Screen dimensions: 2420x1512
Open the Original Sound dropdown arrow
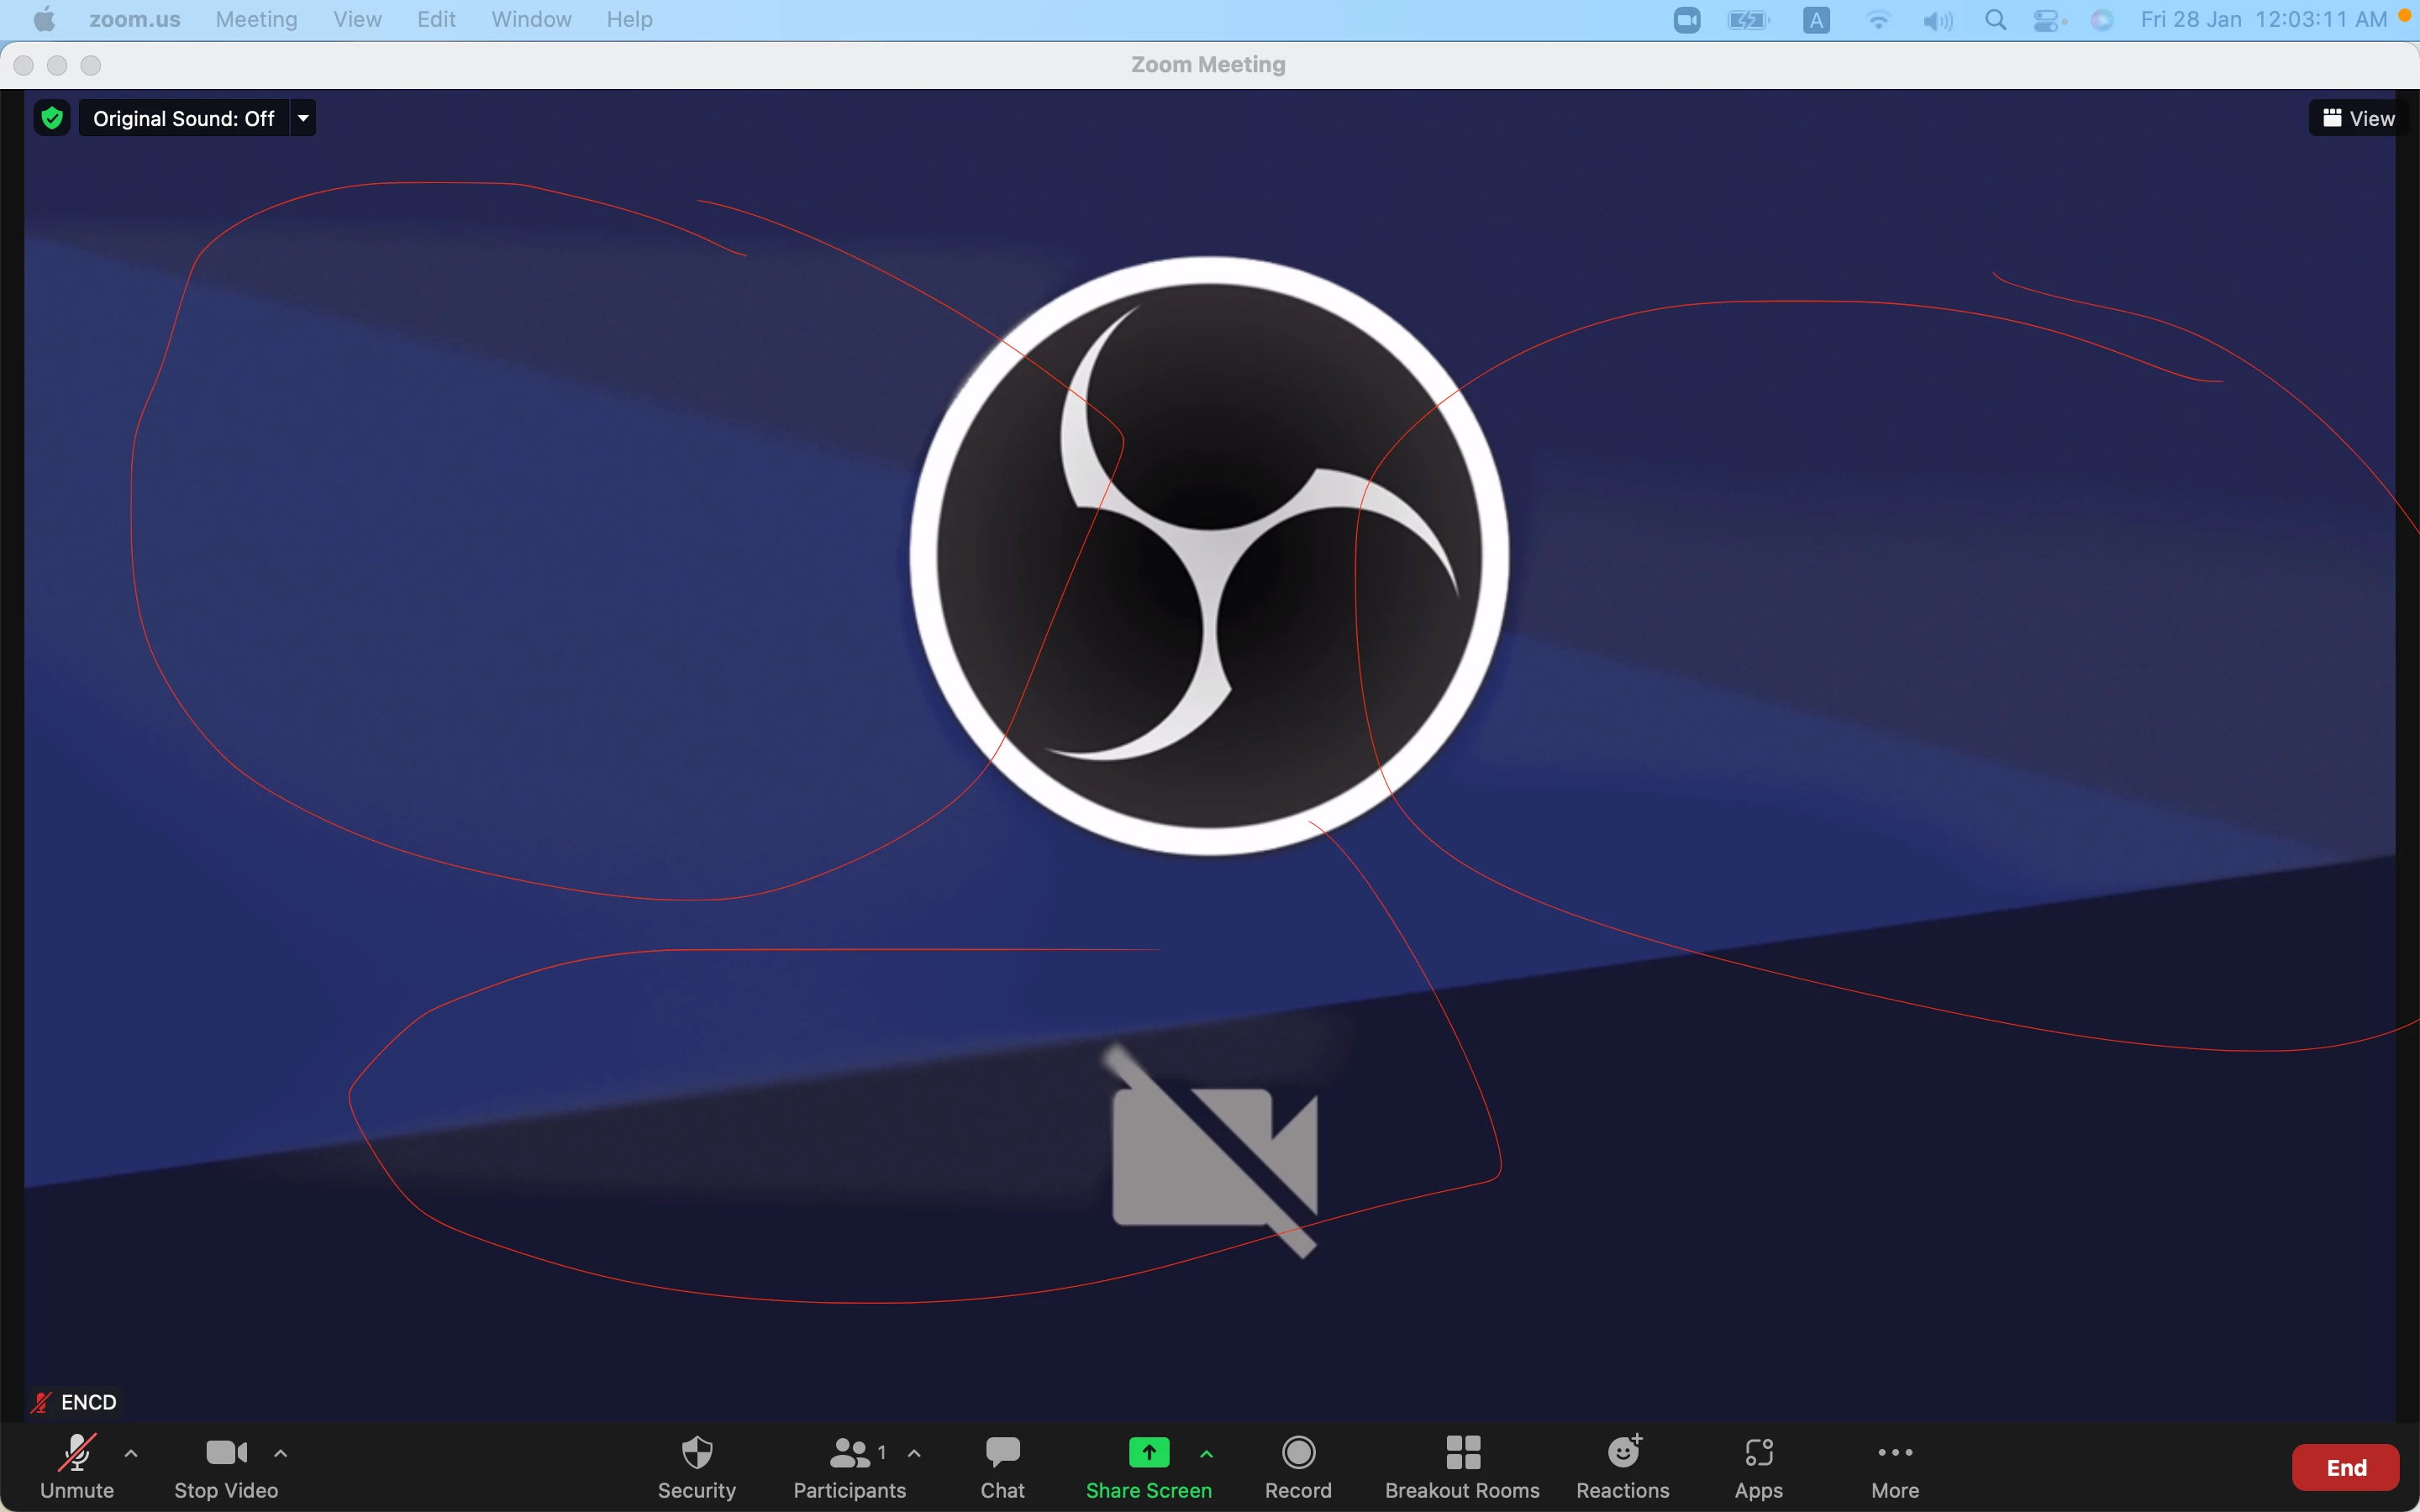click(303, 118)
